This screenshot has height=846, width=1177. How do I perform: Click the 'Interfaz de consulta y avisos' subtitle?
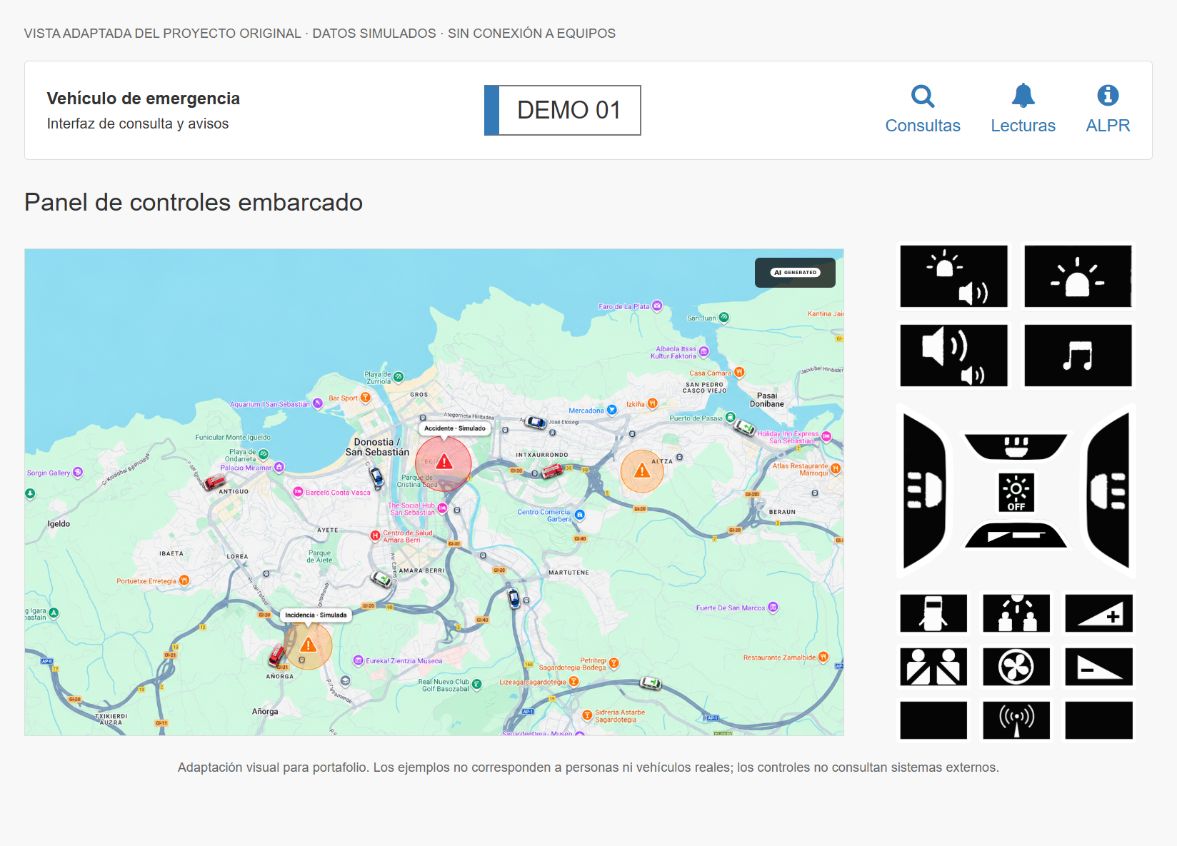click(138, 124)
